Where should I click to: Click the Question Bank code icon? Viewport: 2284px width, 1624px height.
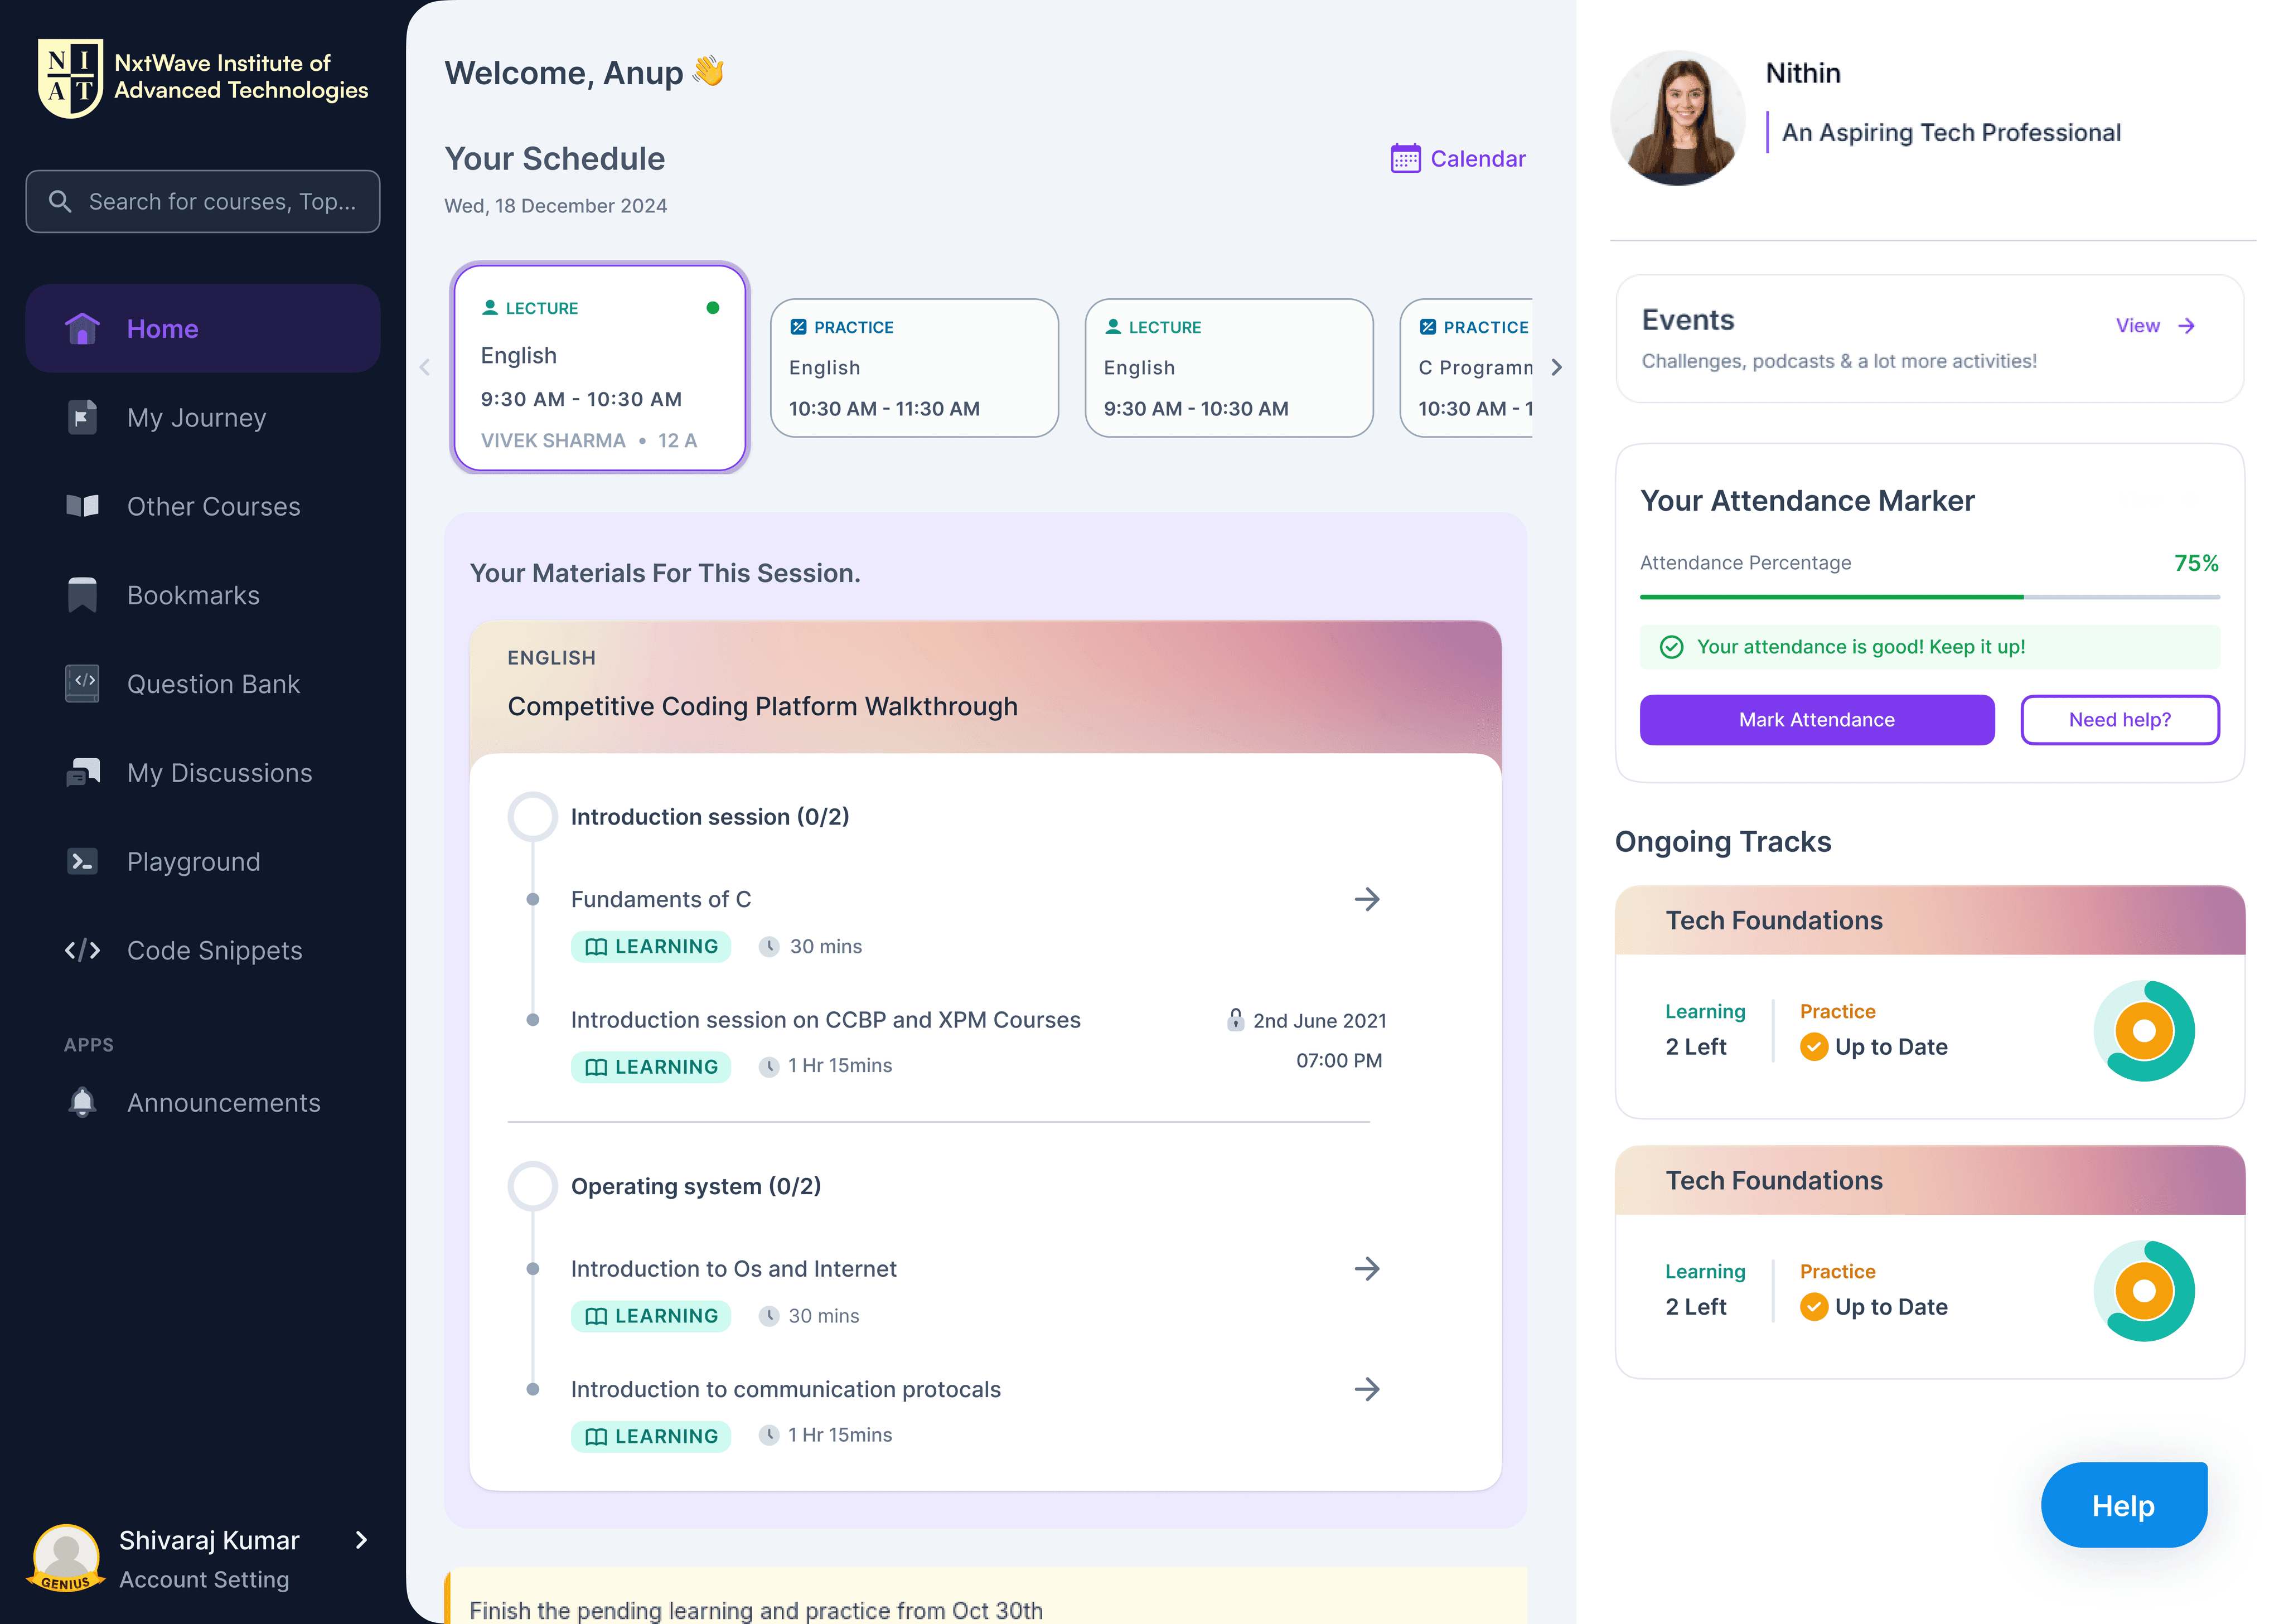82,684
